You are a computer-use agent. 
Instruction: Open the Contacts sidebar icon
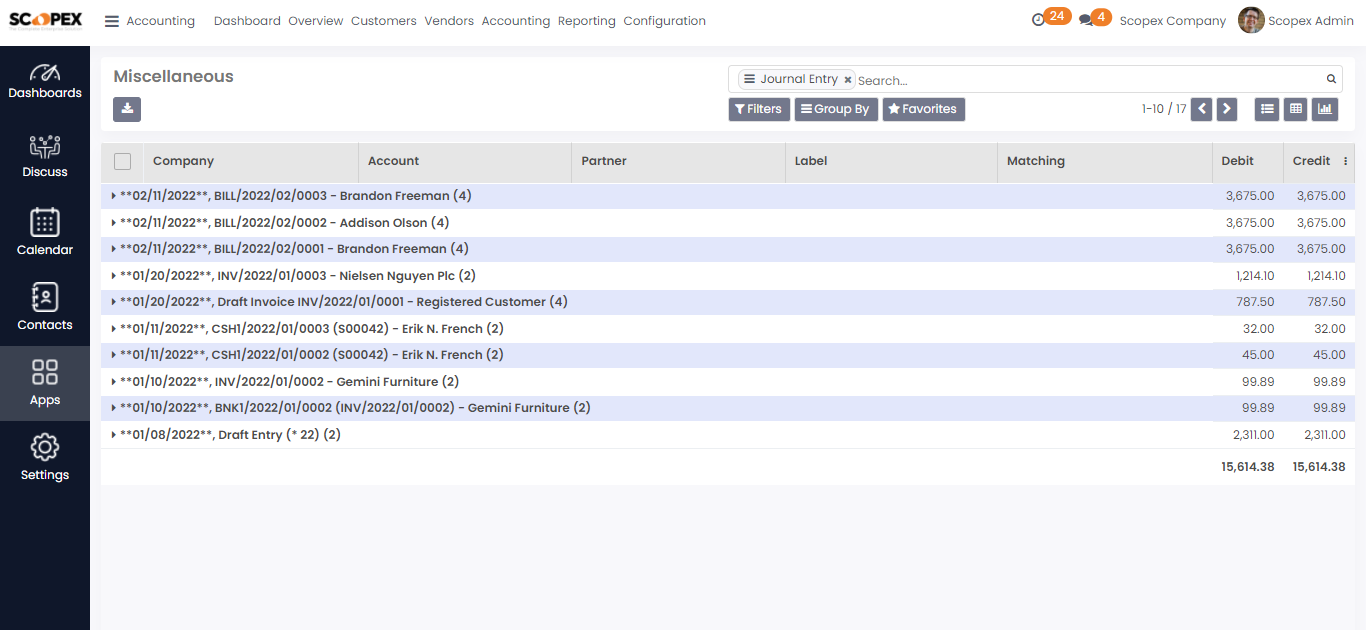click(45, 307)
